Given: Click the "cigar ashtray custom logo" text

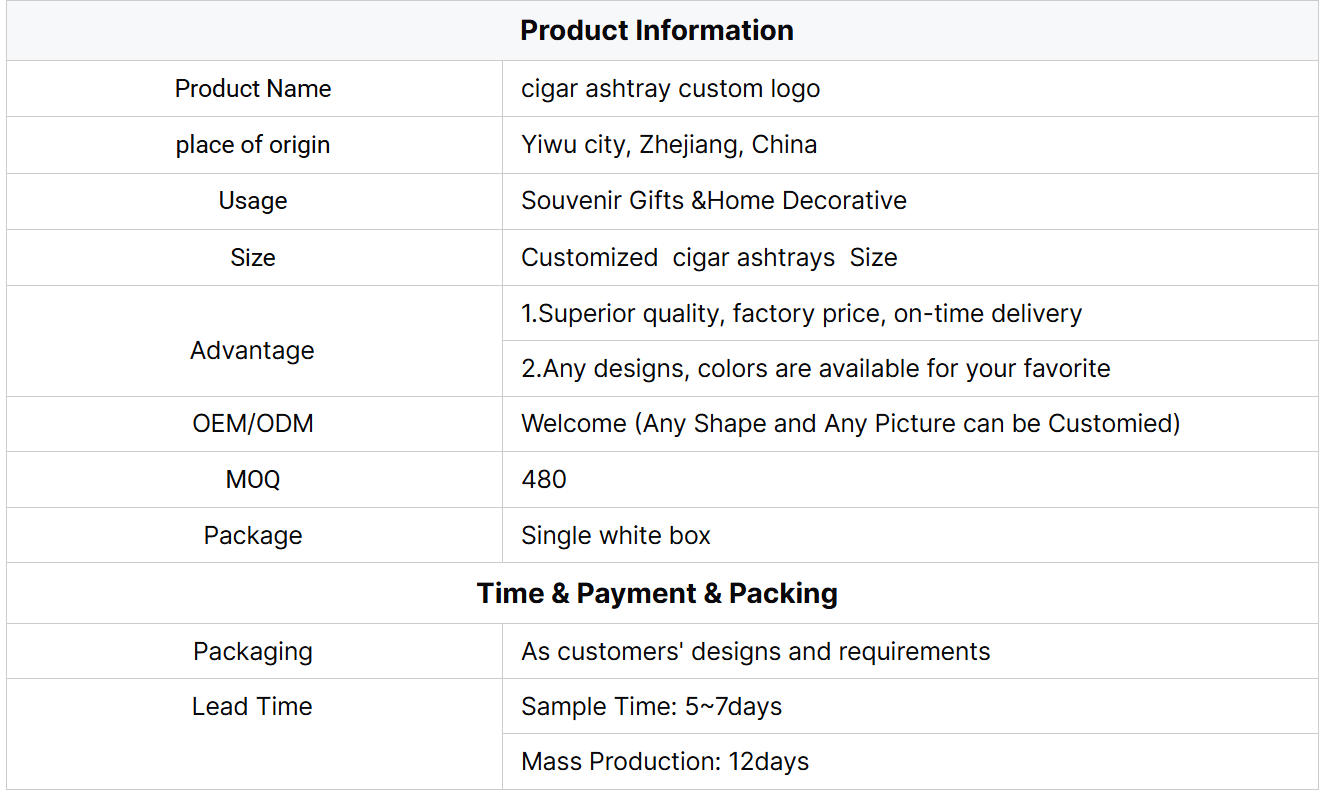Looking at the screenshot, I should click(670, 89).
